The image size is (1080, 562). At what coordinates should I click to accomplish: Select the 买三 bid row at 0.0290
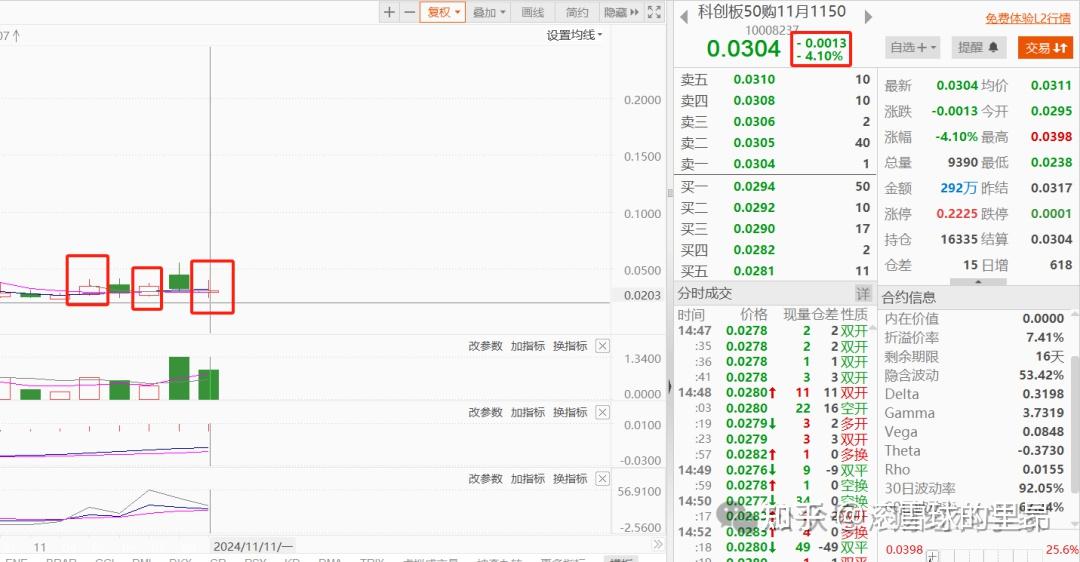coord(775,229)
